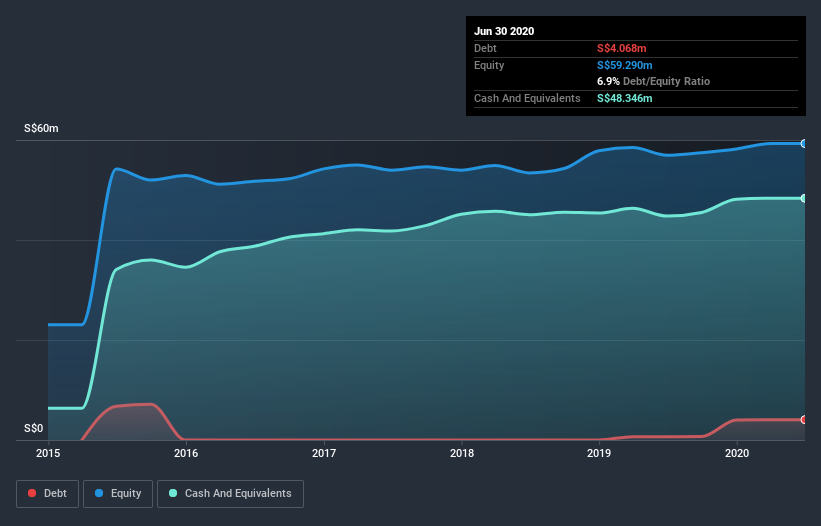
Task: Click the Equity row label in tooltip
Action: tap(489, 65)
